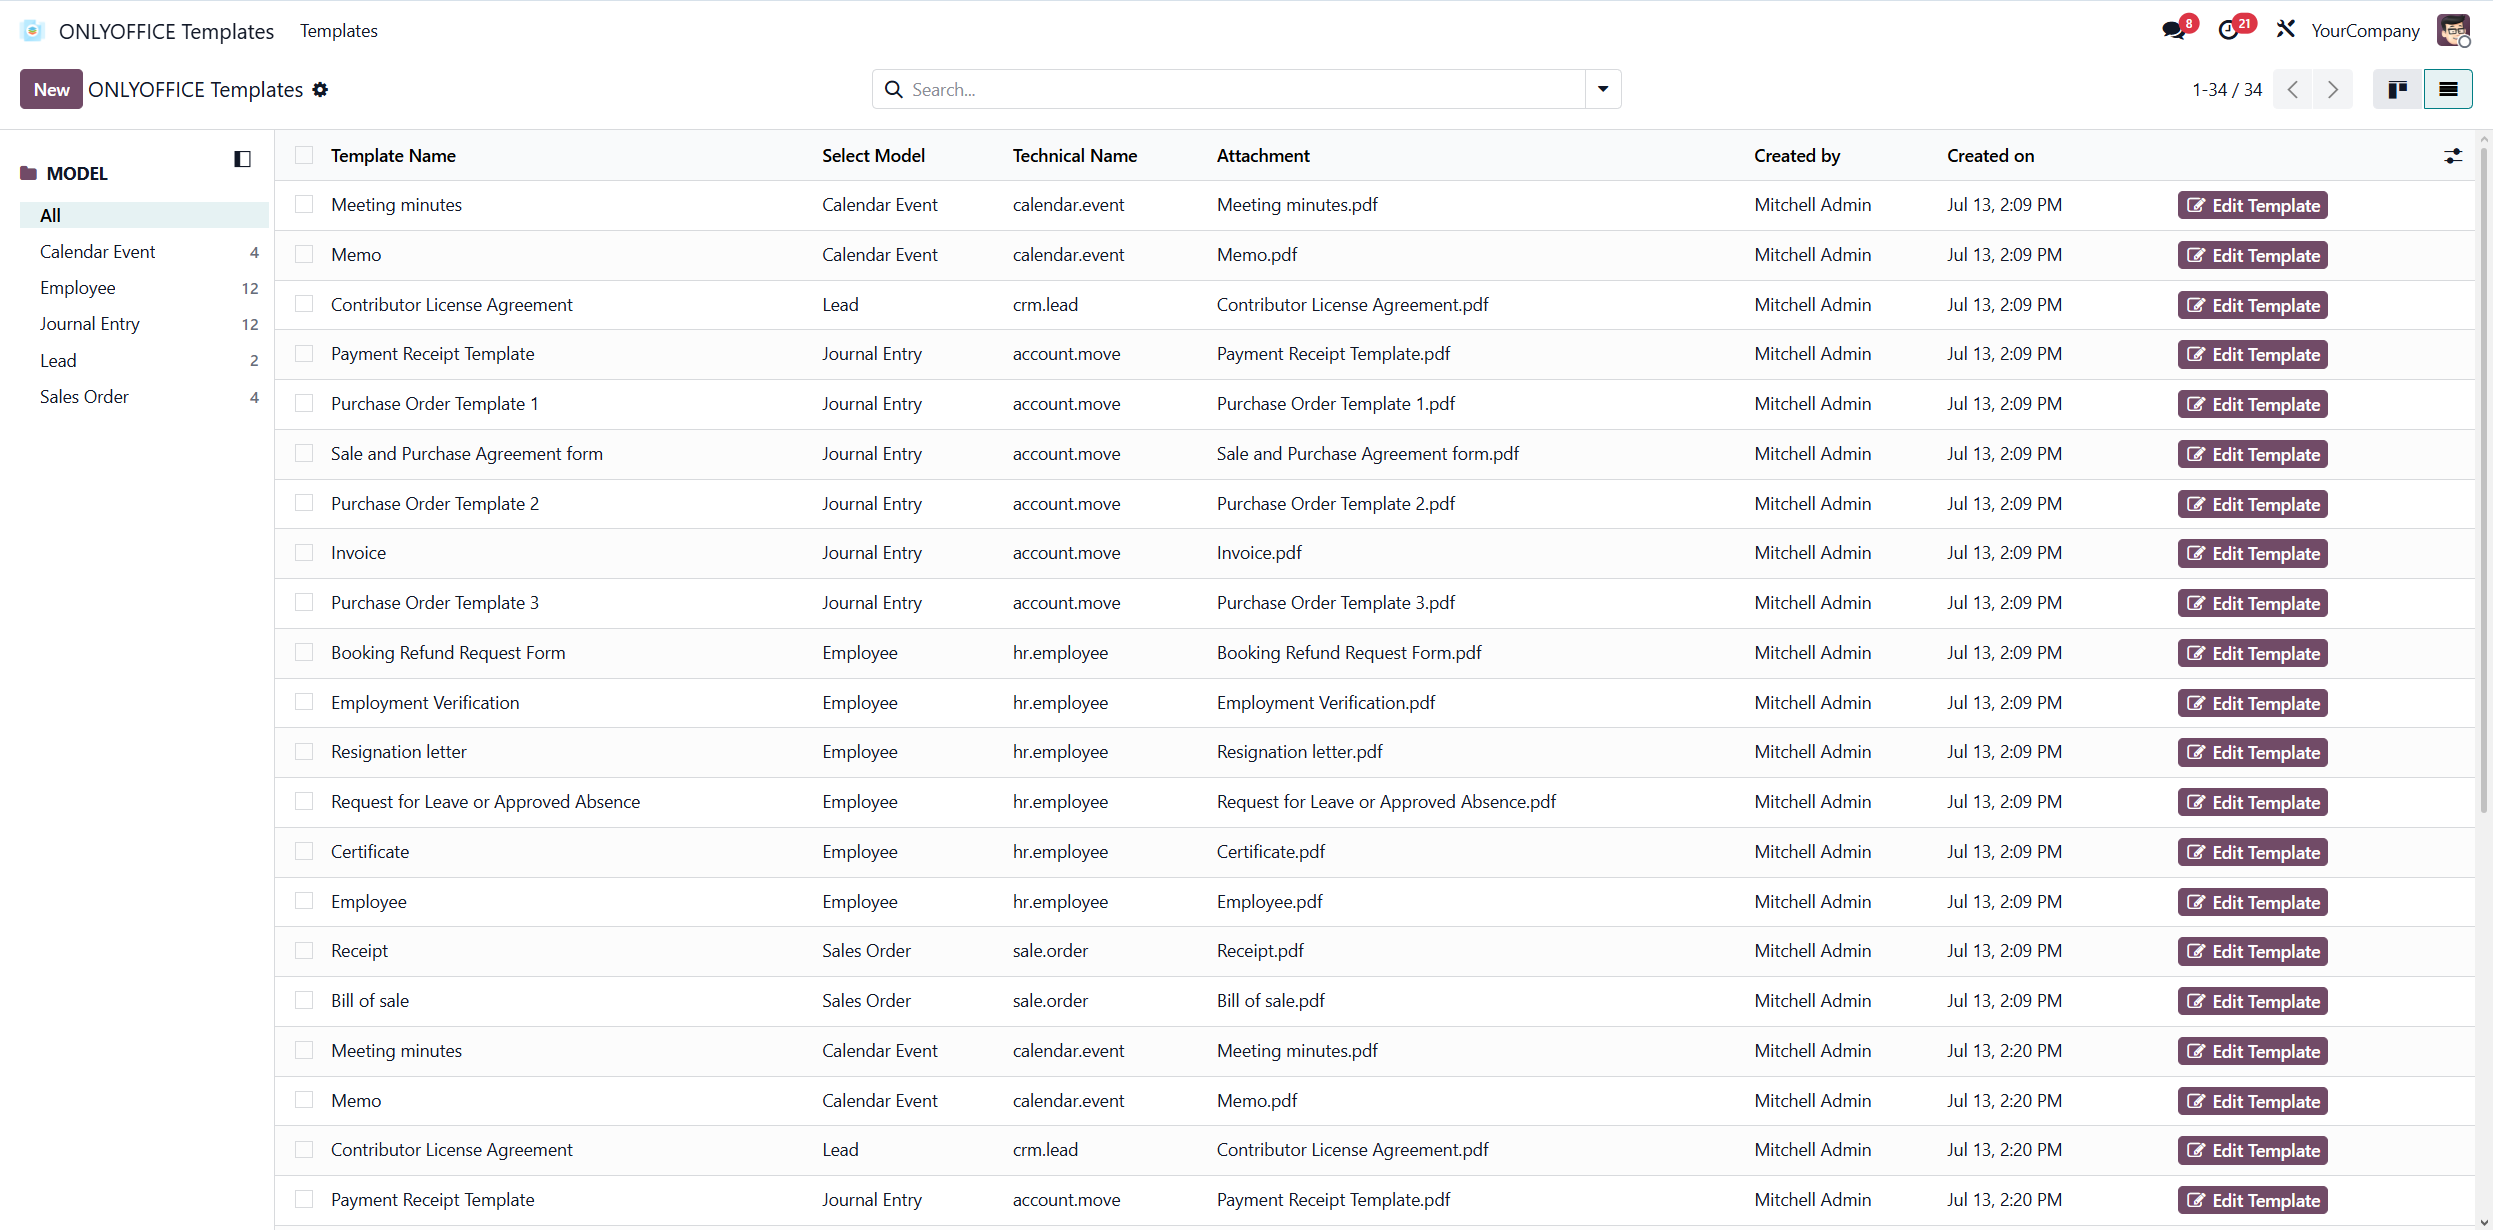Go to previous page arrow
This screenshot has width=2493, height=1230.
[2293, 89]
